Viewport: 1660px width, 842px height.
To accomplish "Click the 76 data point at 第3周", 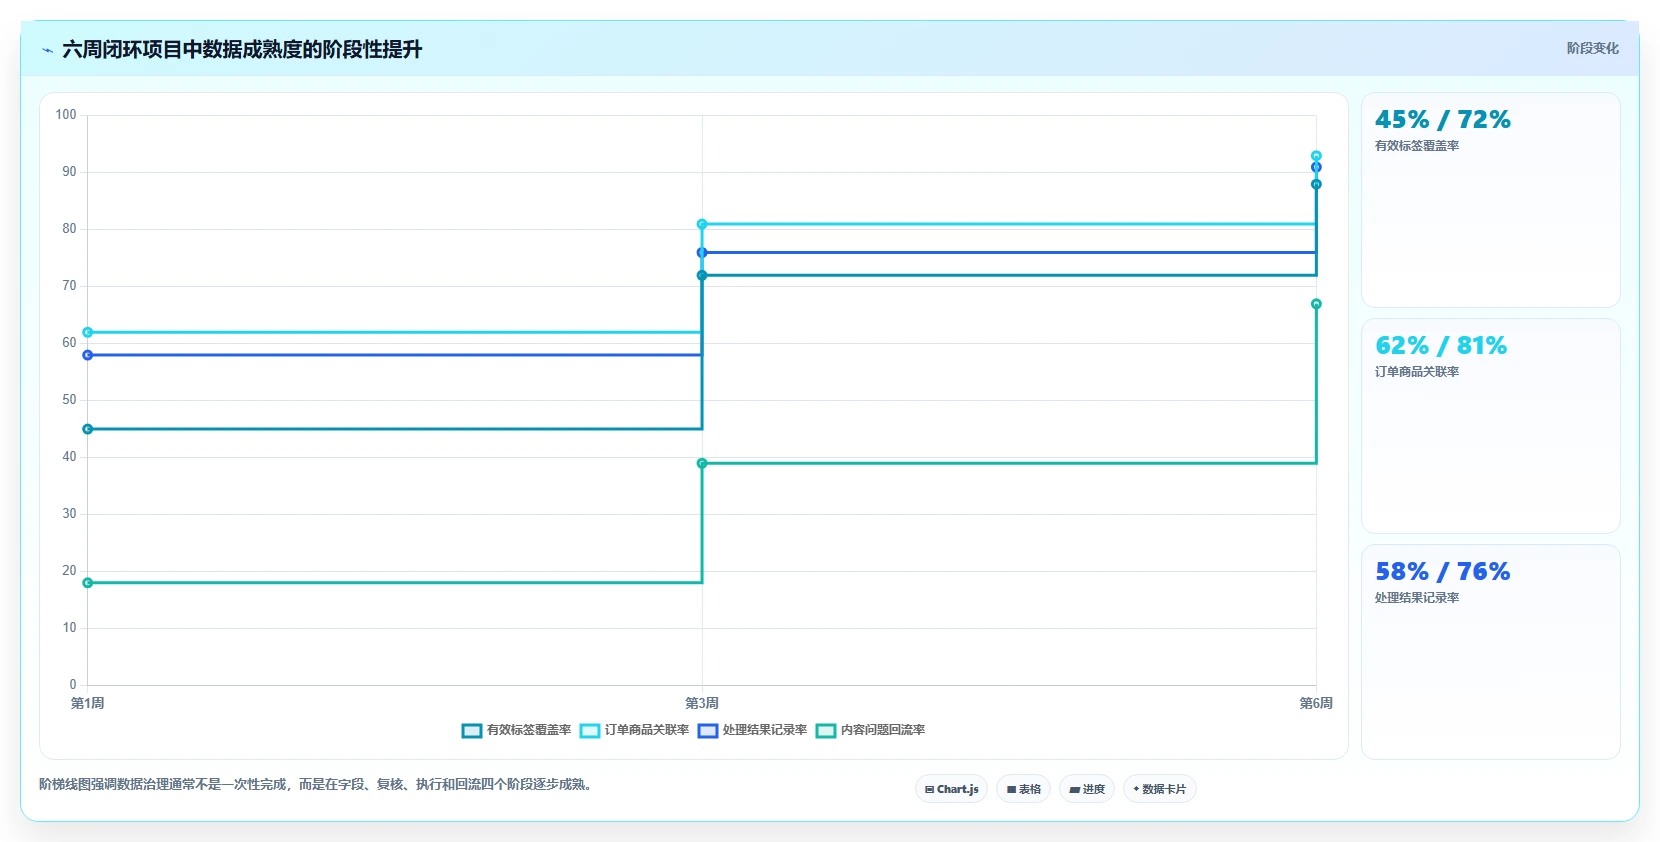I will pos(702,252).
